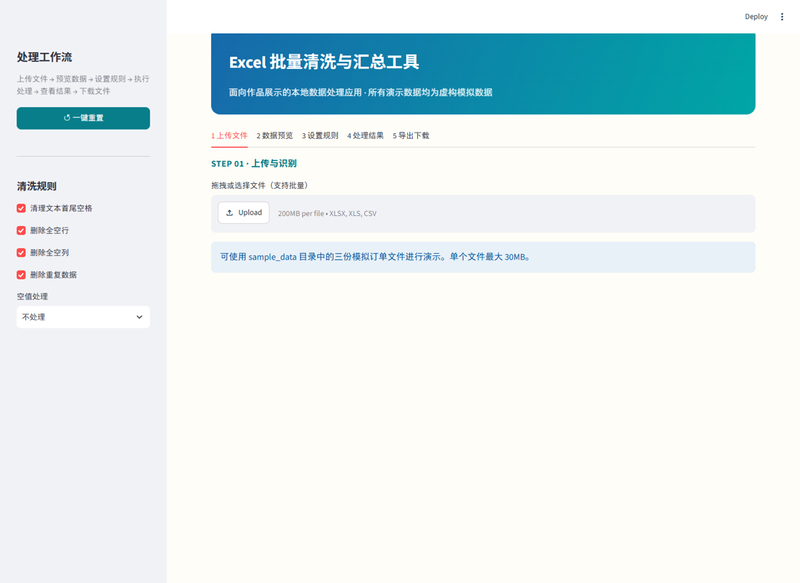Click the 清洗规则 sidebar heading
The image size is (800, 583).
[37, 186]
